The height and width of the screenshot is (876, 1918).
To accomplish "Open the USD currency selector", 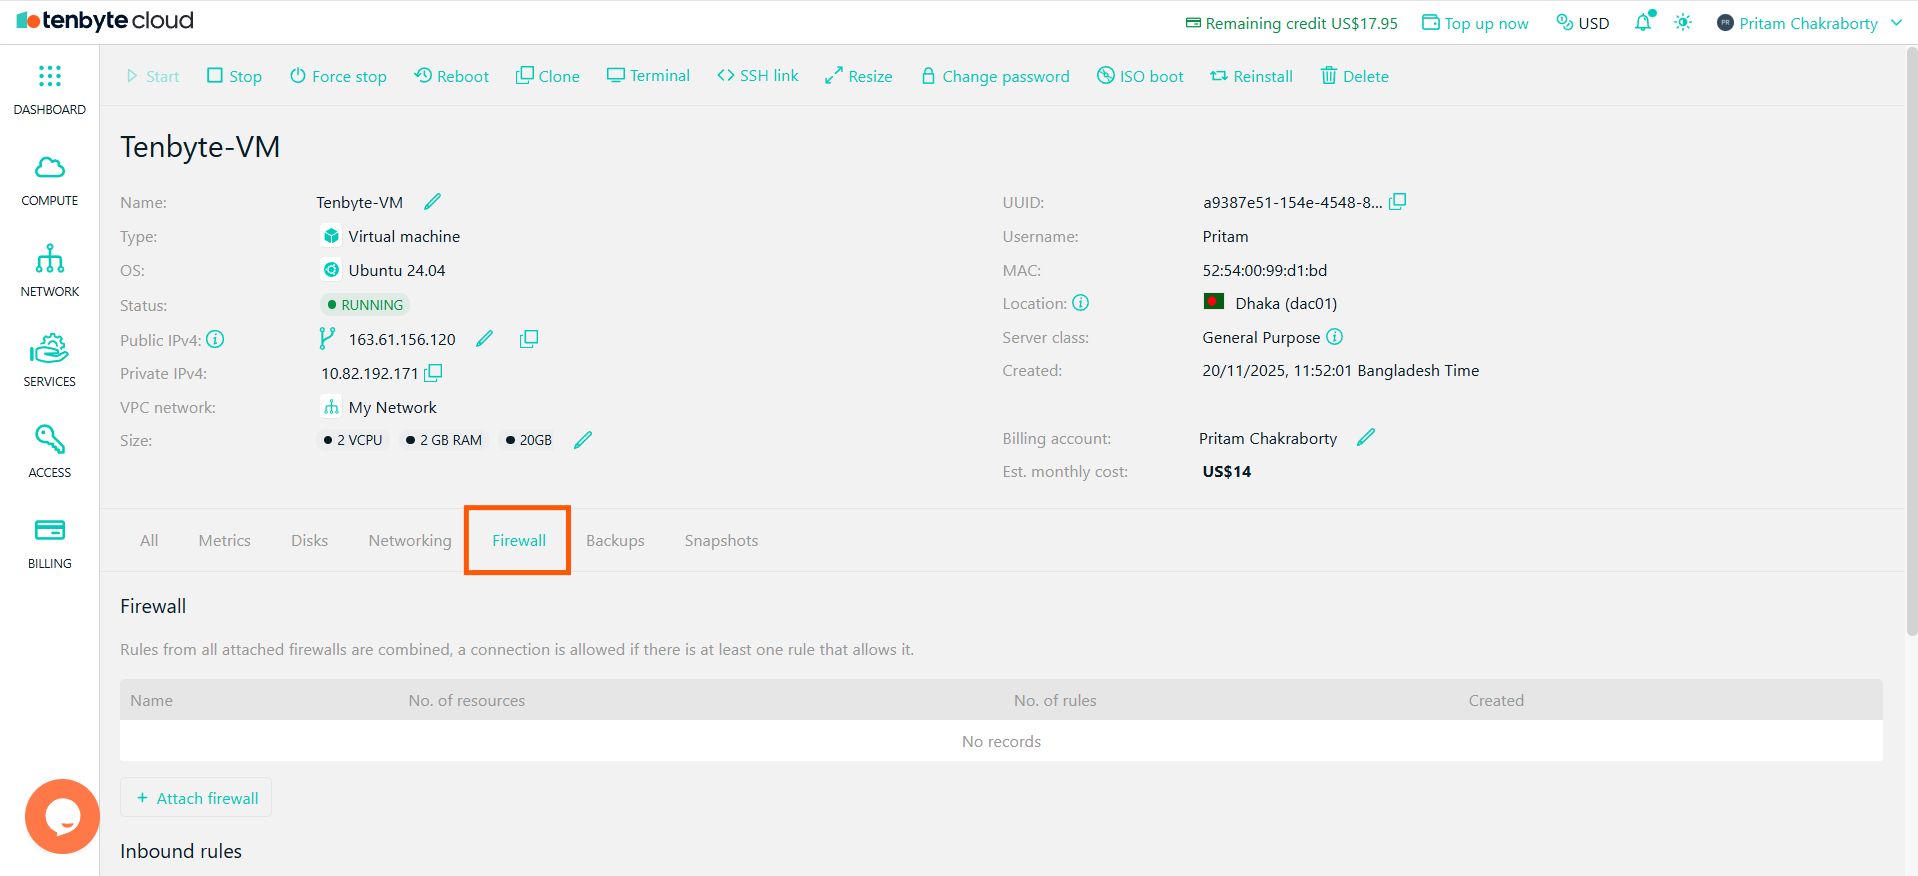I will [x=1583, y=23].
